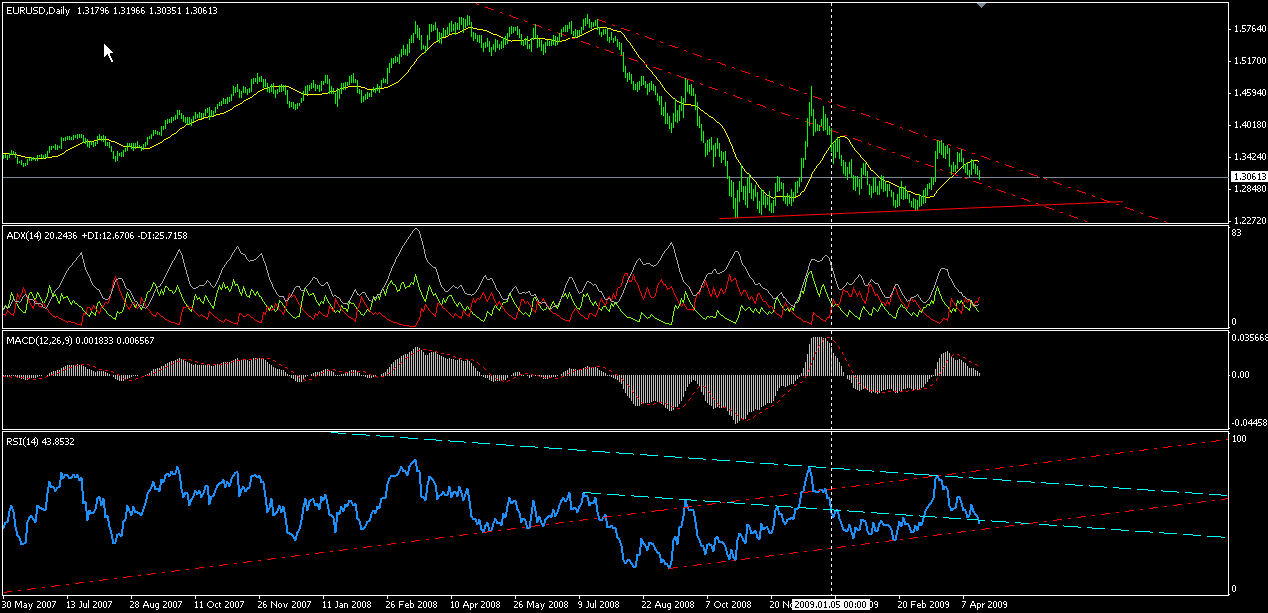Screen dimensions: 1268x613
Task: Click the 1.57640 price axis label
Action: (1250, 29)
